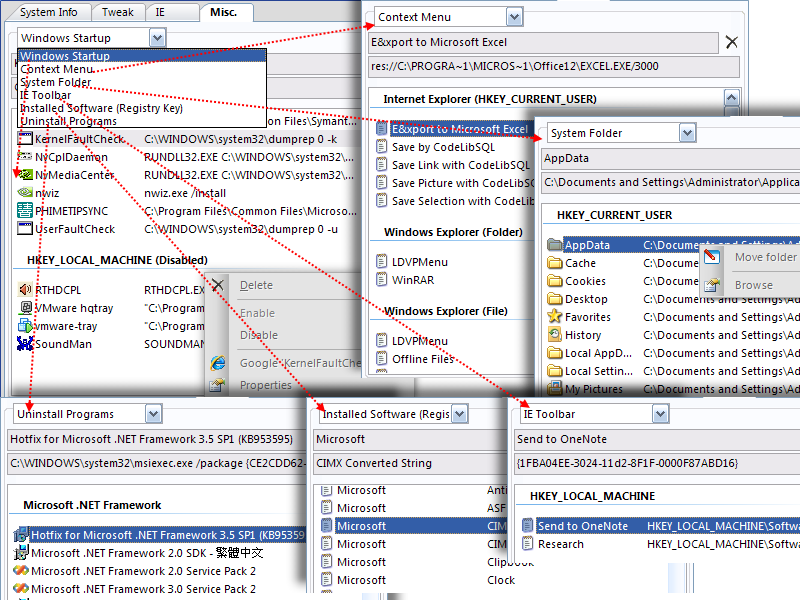
Task: Click the VMware hqtray icon
Action: click(25, 308)
